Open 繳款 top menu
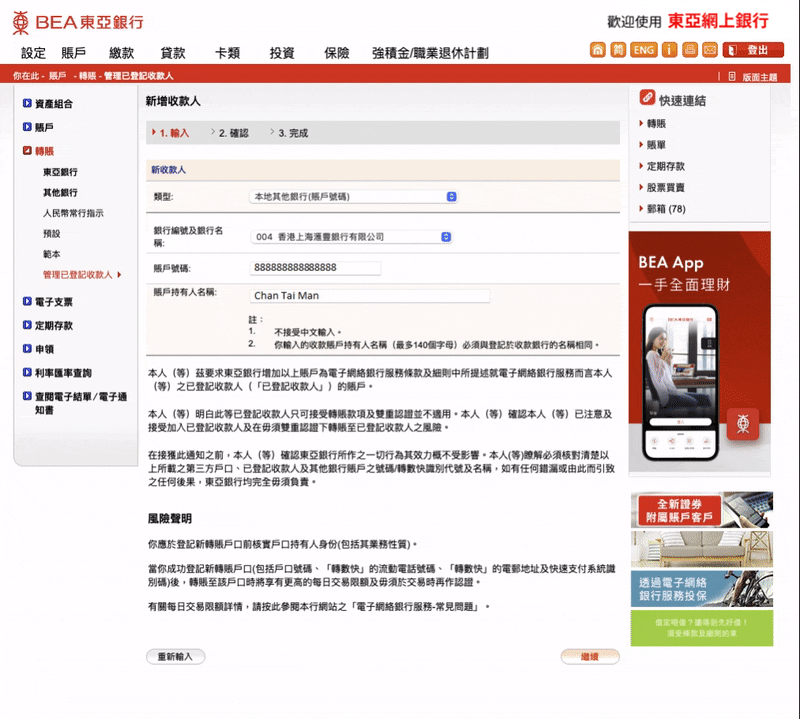The width and height of the screenshot is (800, 719). (121, 53)
